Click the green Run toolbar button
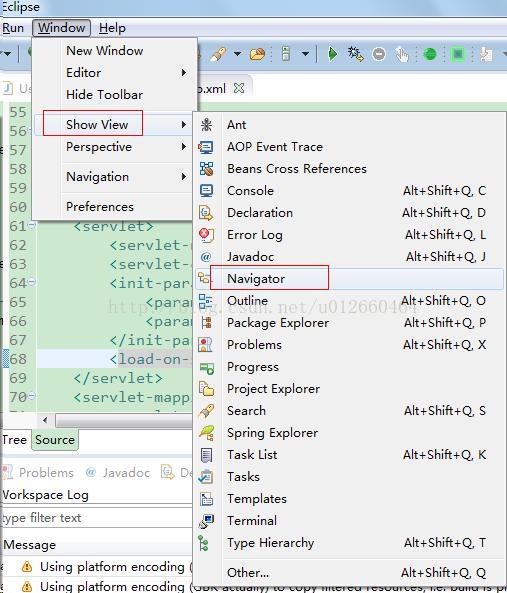This screenshot has width=507, height=593. pyautogui.click(x=332, y=54)
